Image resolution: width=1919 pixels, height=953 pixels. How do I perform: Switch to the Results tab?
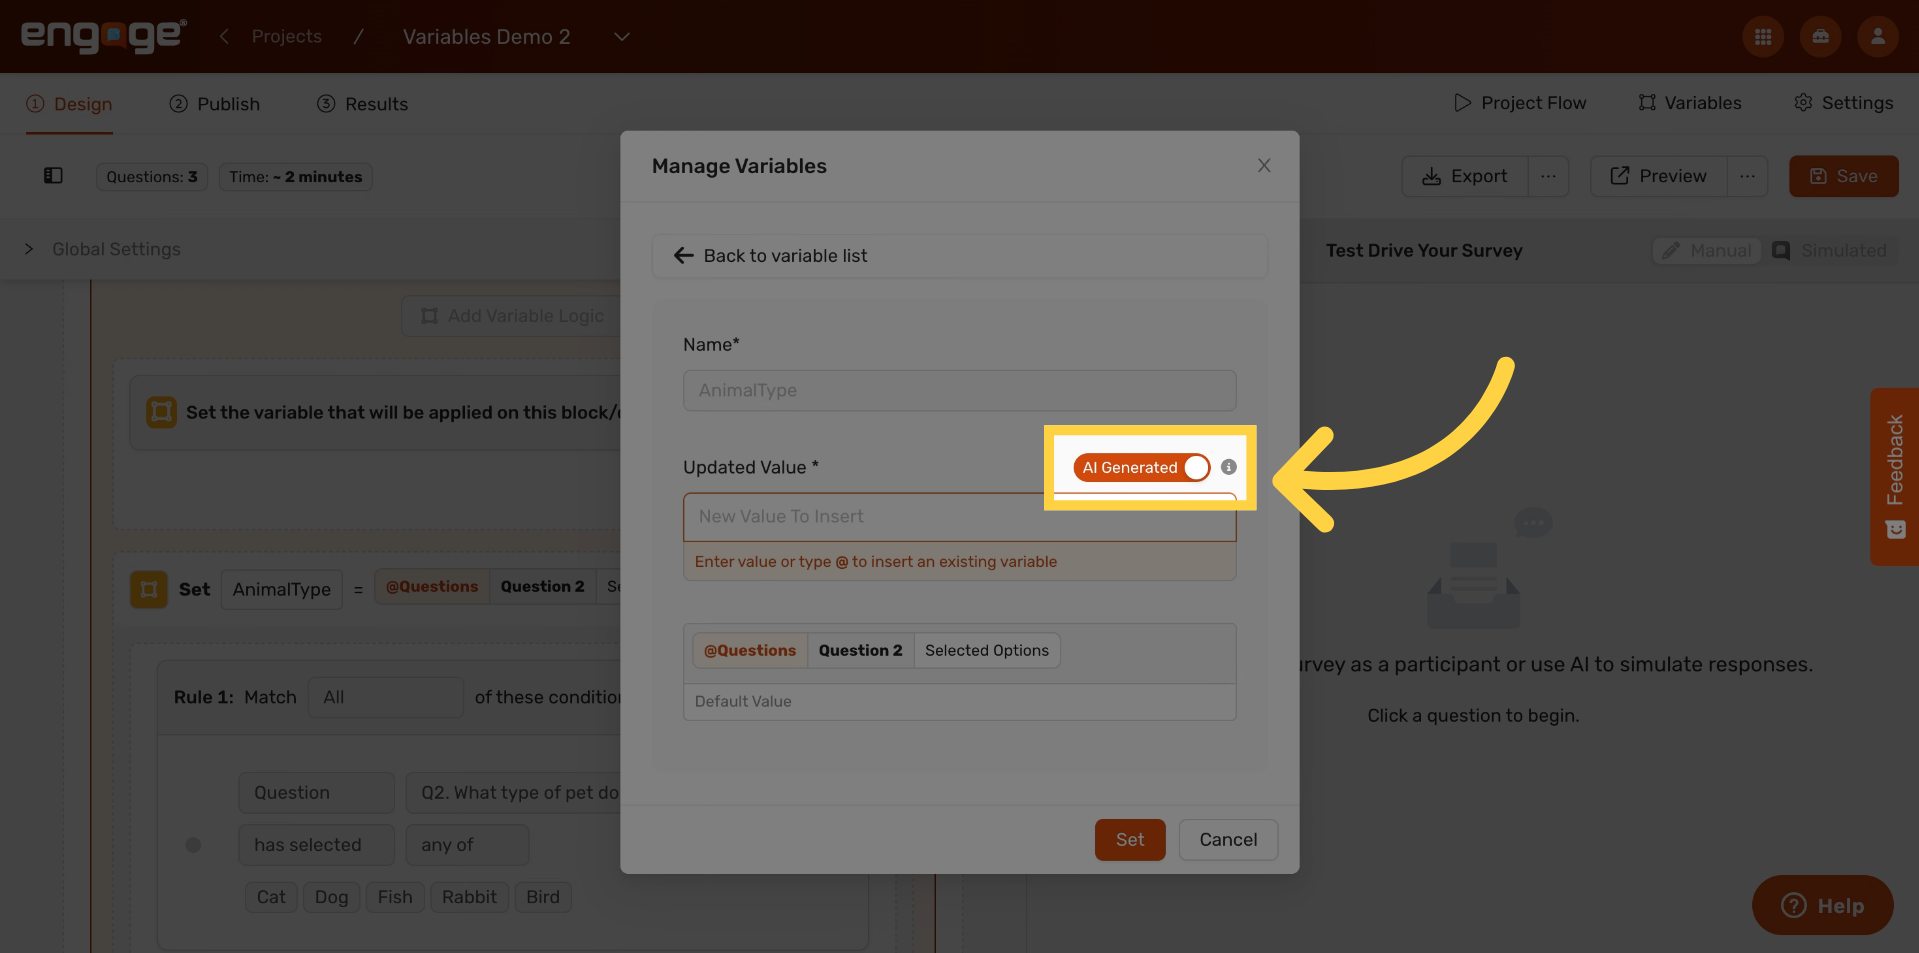pos(363,104)
